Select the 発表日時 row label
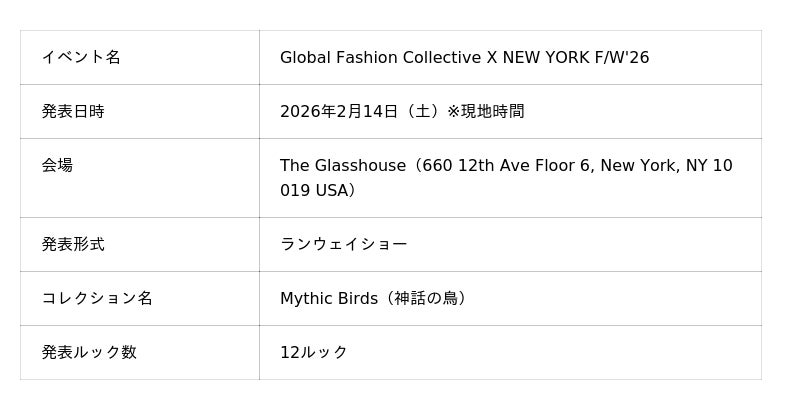Viewport: 800px width, 410px height. coord(73,112)
